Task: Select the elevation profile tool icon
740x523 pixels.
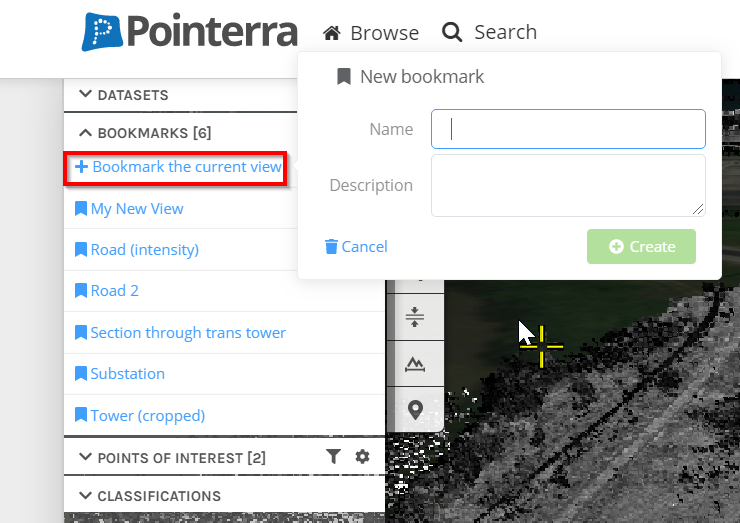Action: (415, 363)
